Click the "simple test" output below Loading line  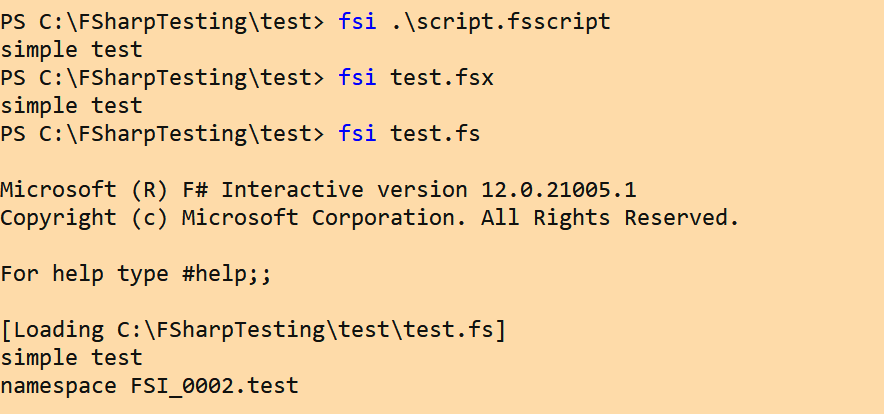[72, 357]
